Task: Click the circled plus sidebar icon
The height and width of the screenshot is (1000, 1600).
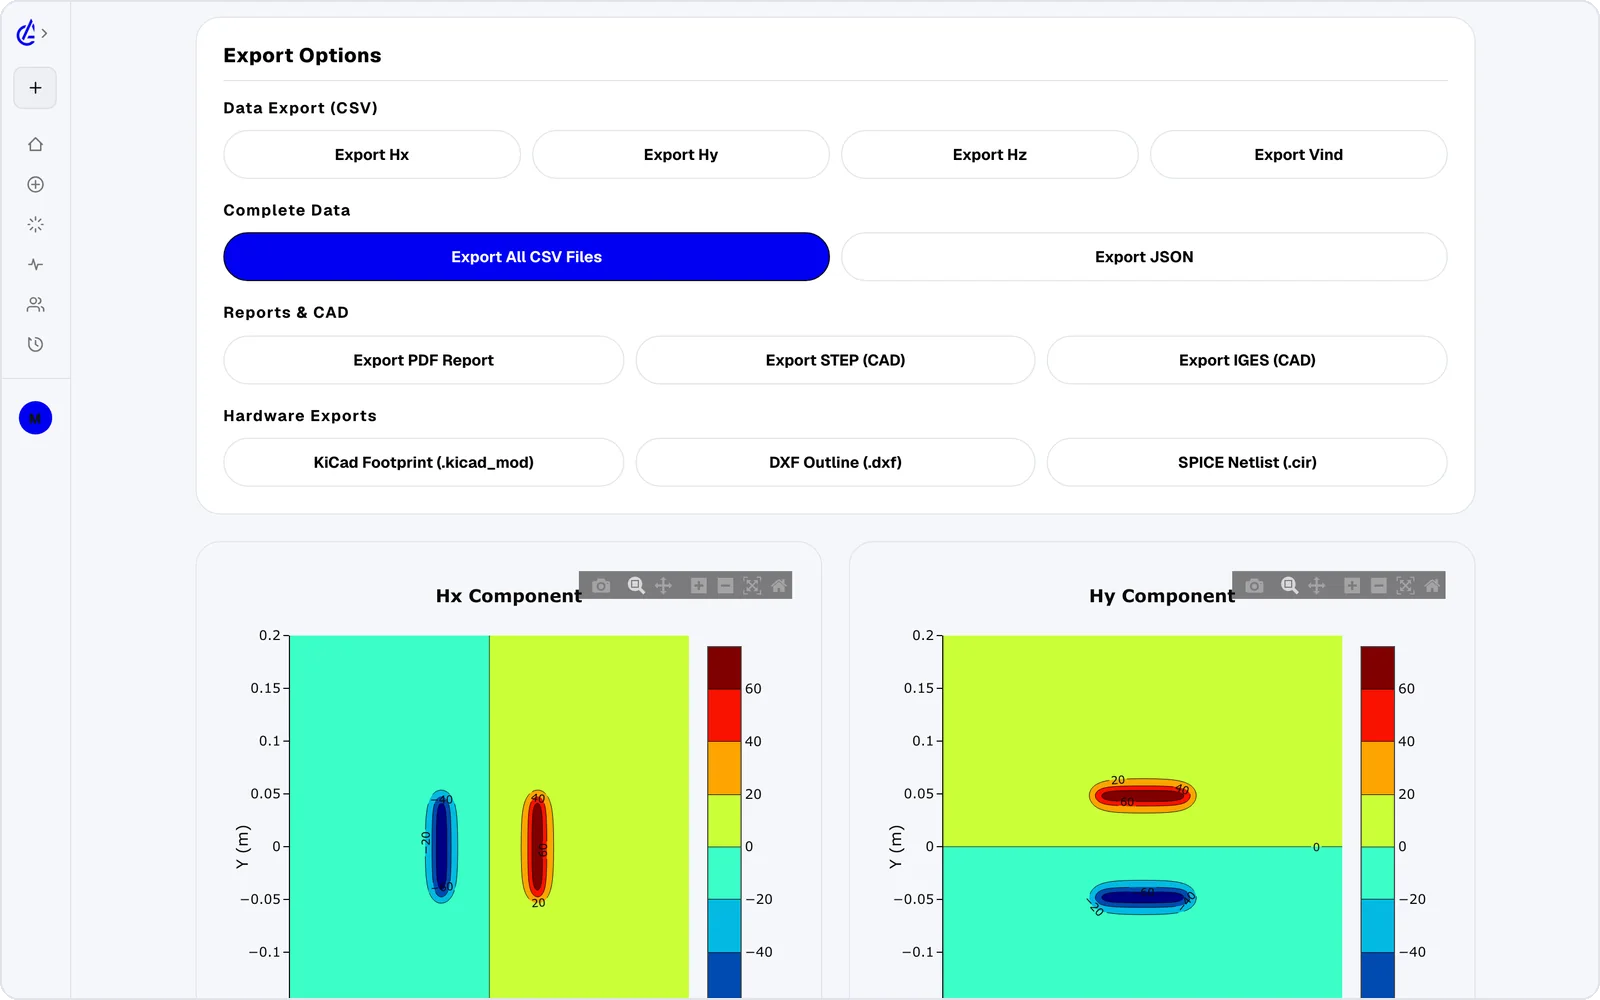Action: tap(35, 184)
